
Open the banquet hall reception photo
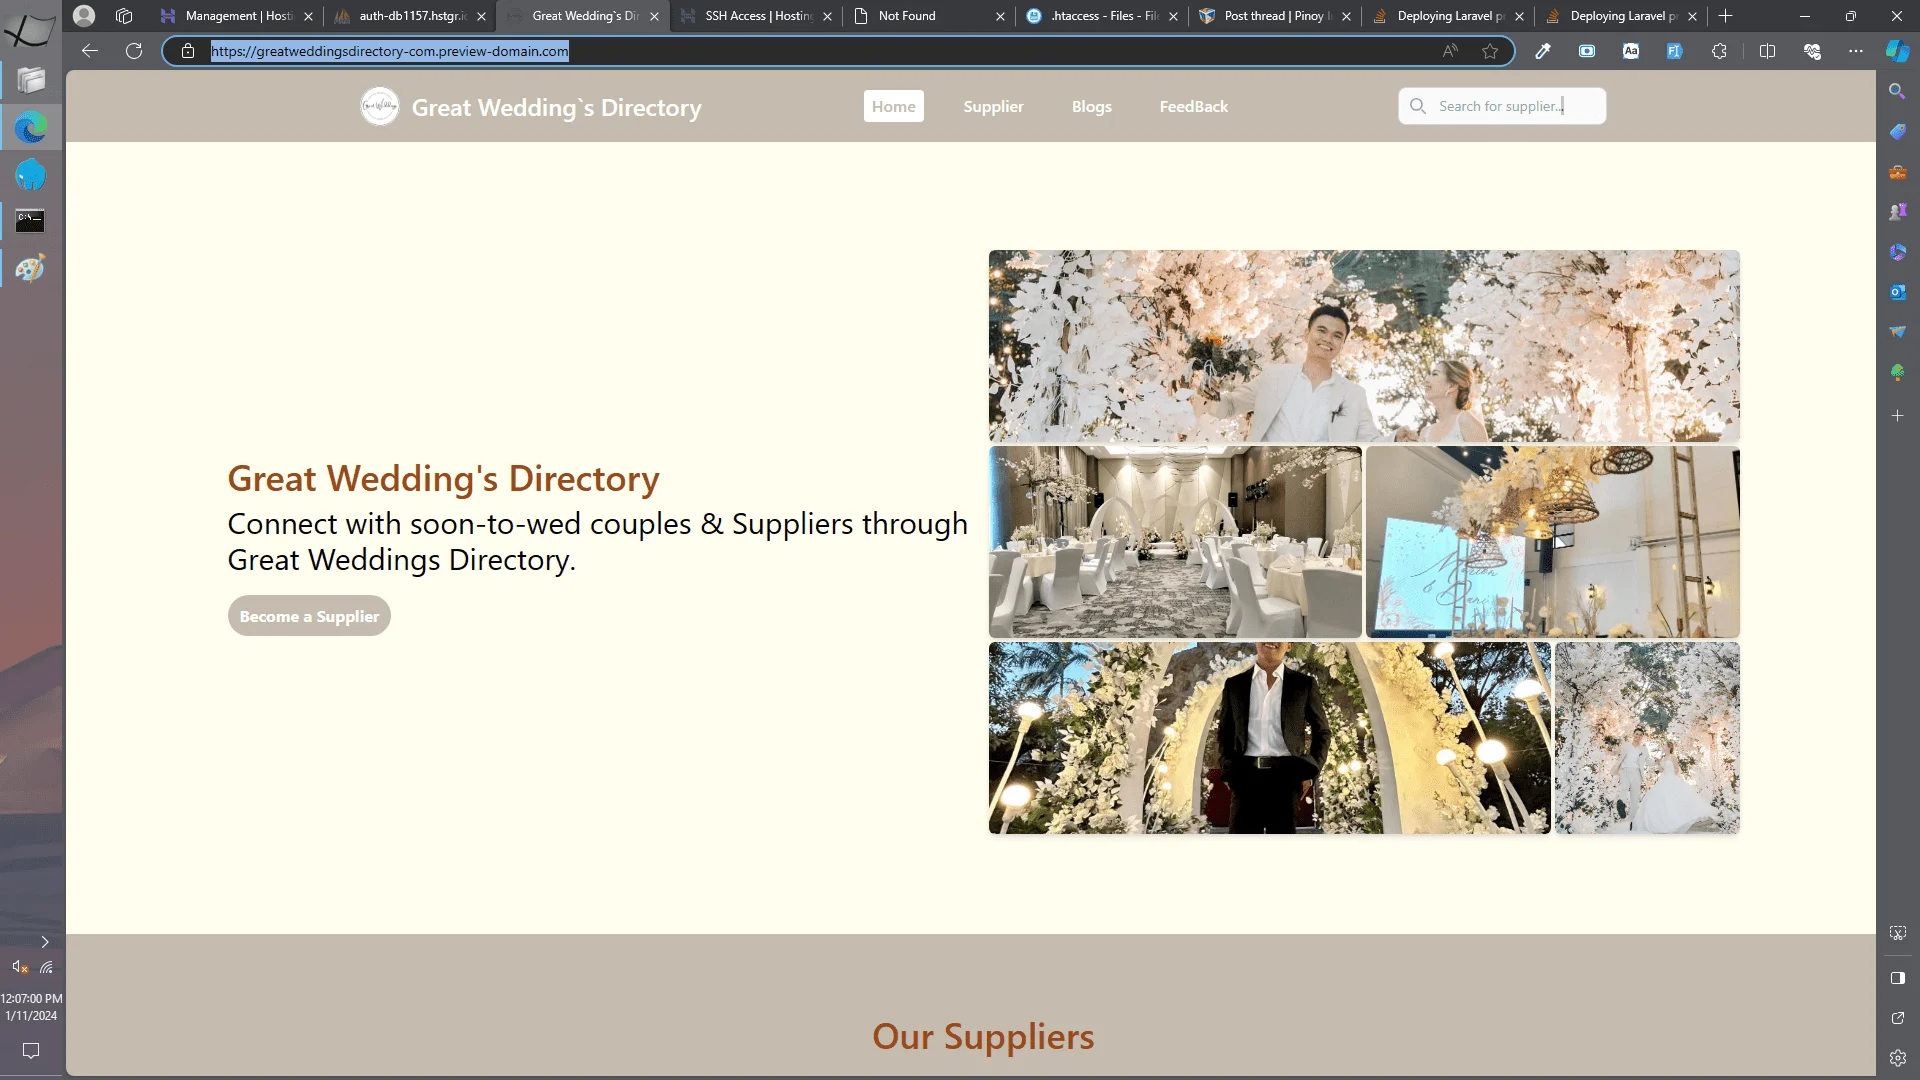click(1175, 542)
